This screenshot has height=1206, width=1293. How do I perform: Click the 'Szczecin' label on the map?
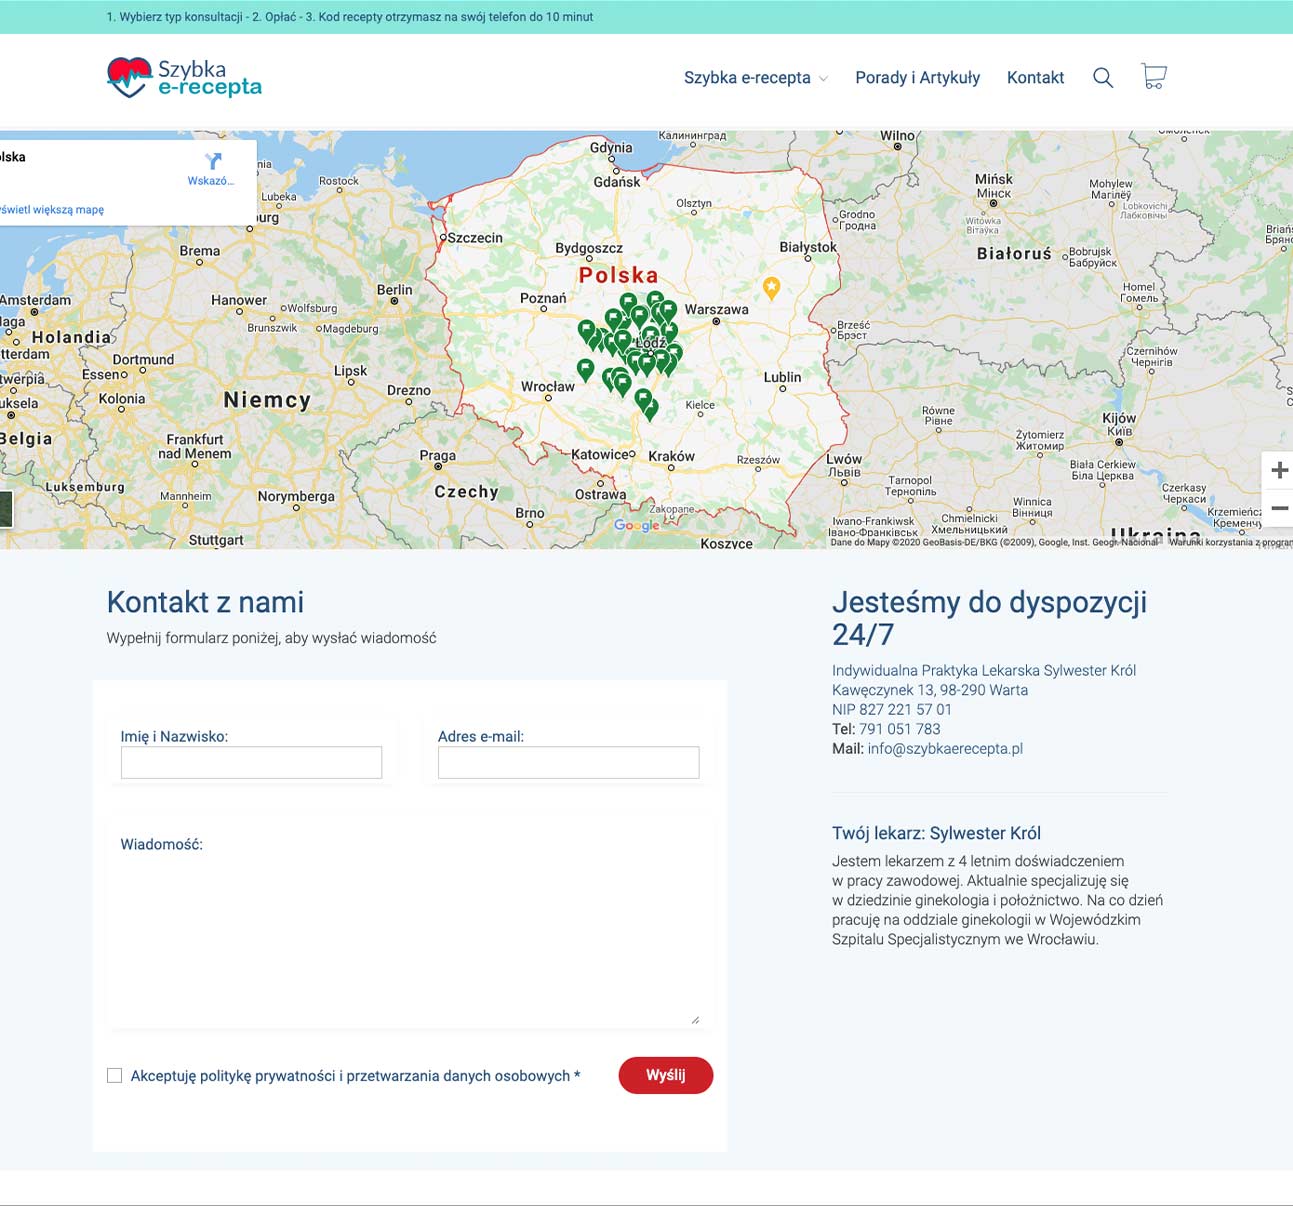click(475, 238)
